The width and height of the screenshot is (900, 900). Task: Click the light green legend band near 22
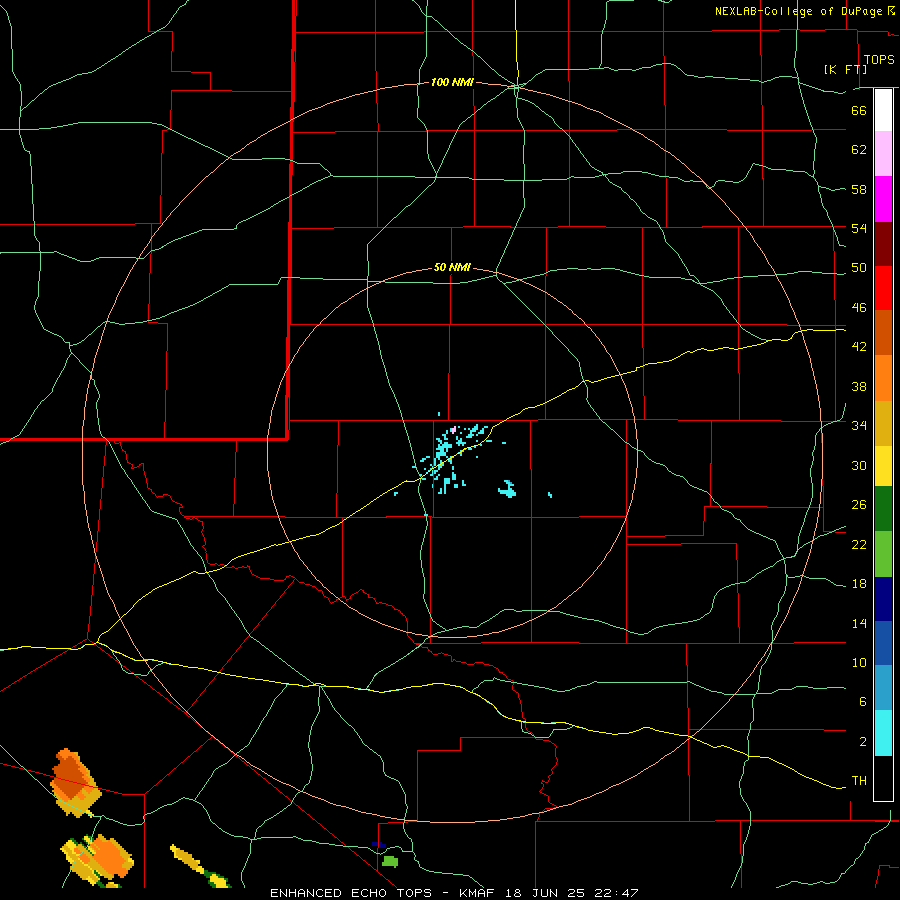[883, 554]
